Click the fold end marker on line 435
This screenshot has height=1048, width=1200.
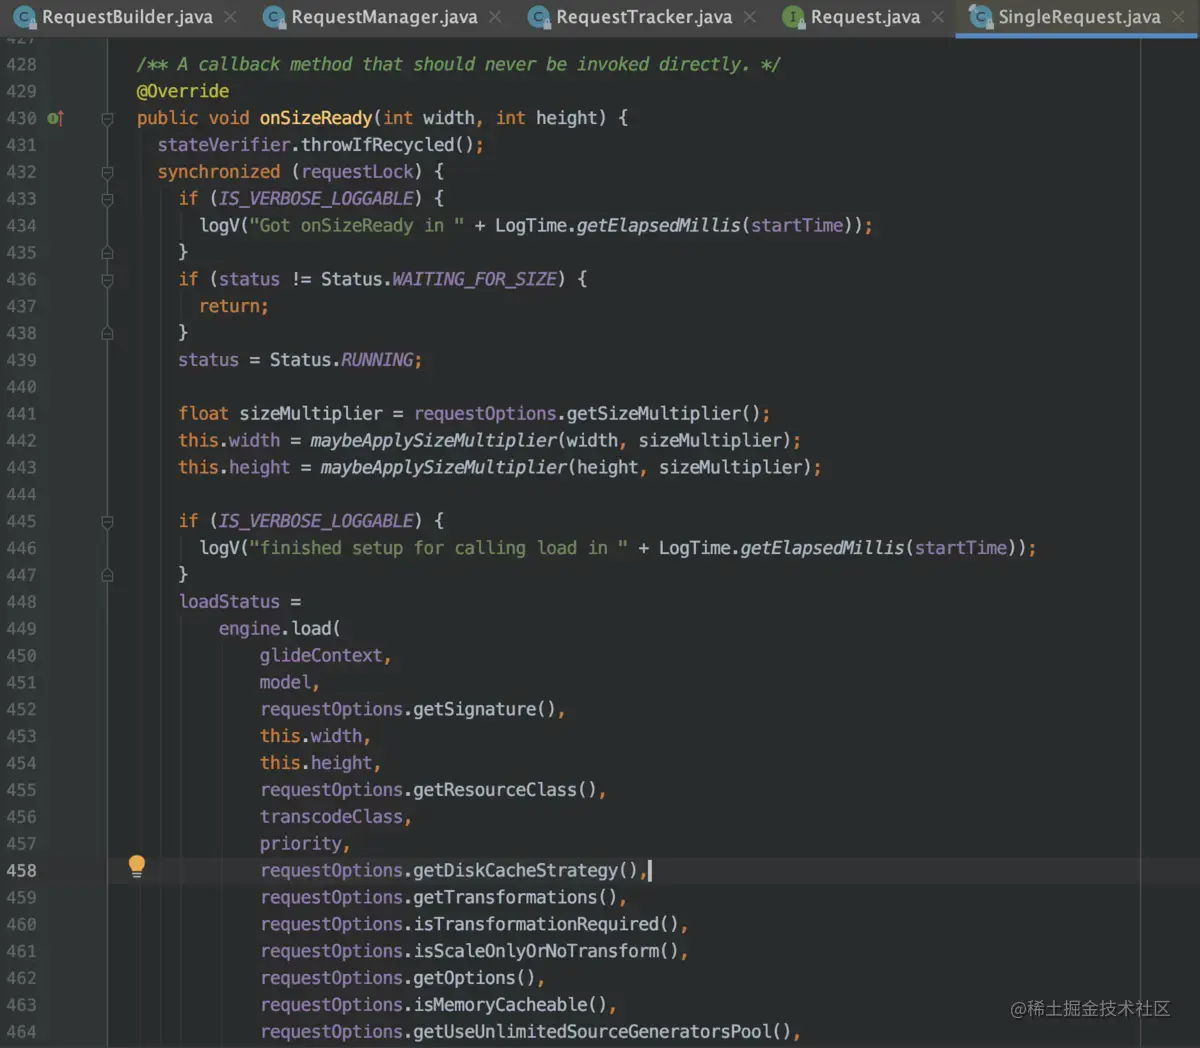point(107,253)
